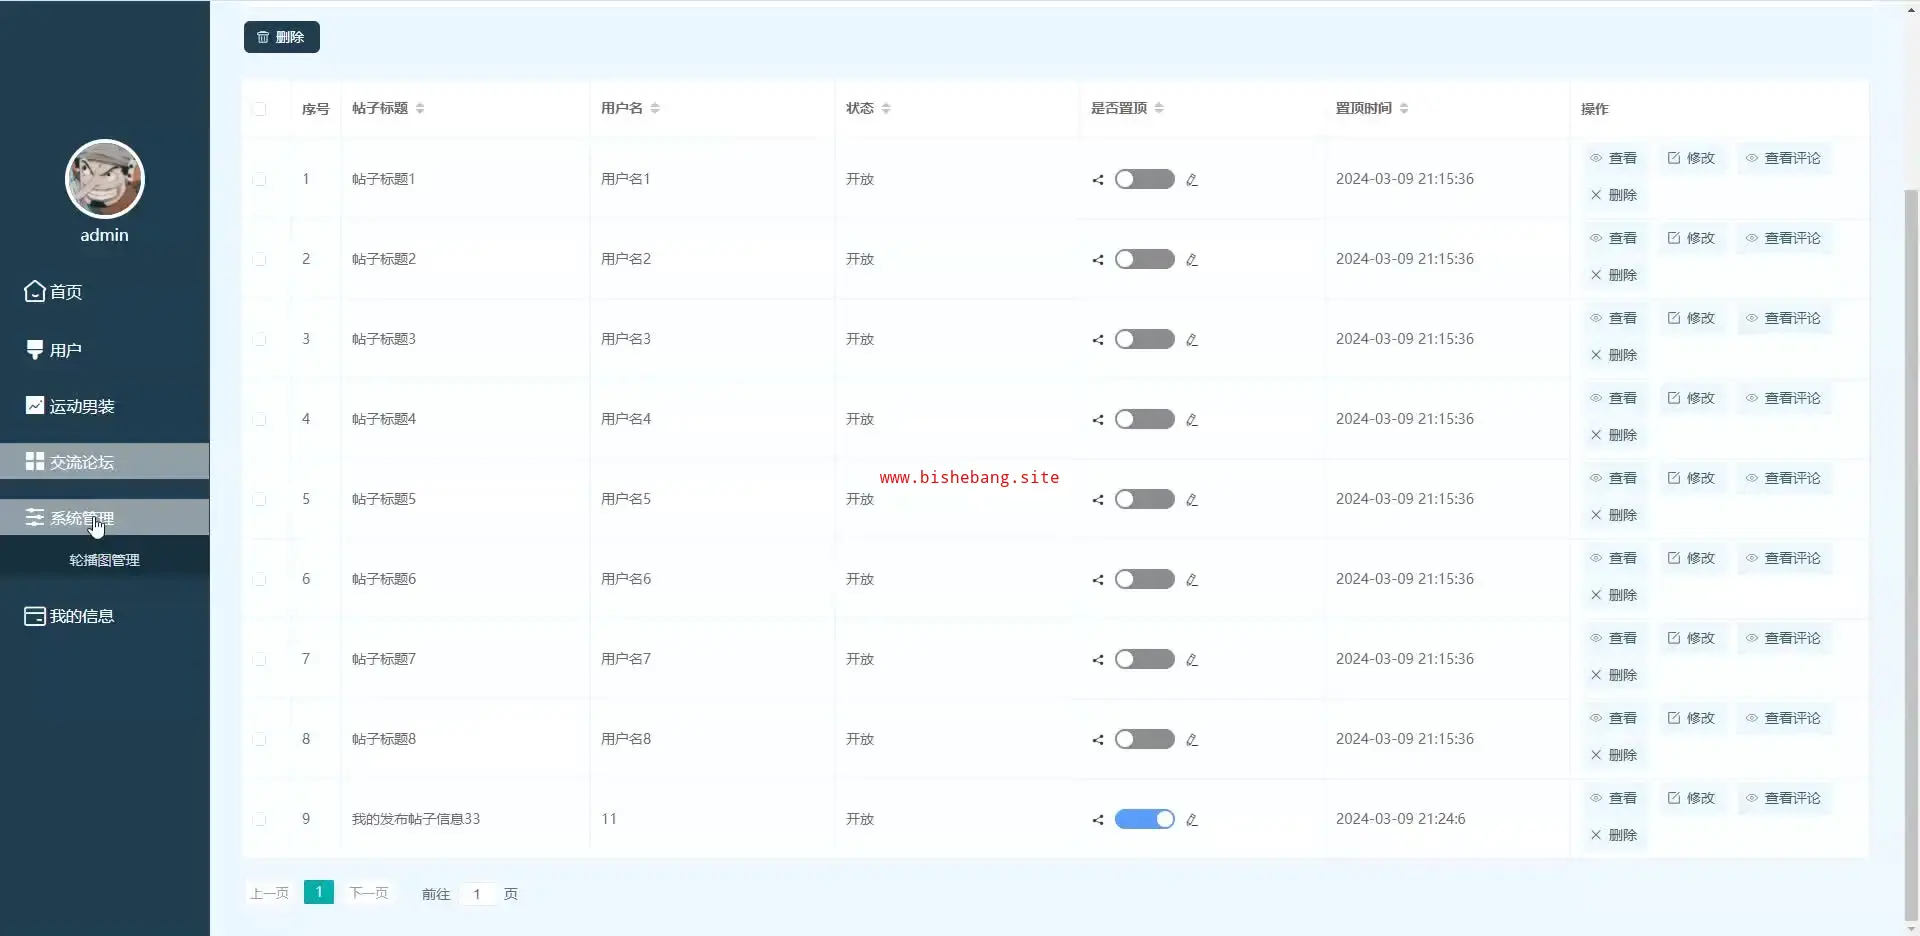Screen dimensions: 1920x936
Task: Tick the select-all checkbox in the table header
Action: tap(260, 109)
